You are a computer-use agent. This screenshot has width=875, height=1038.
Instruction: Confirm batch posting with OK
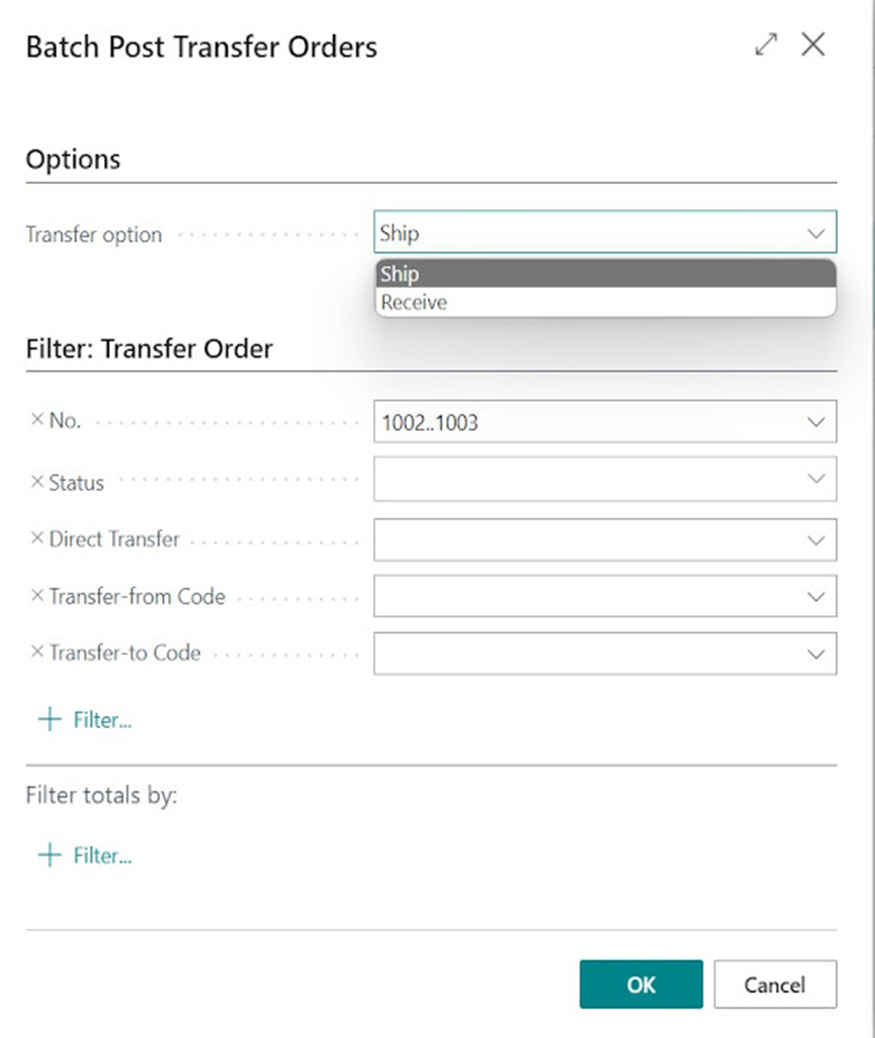click(640, 984)
